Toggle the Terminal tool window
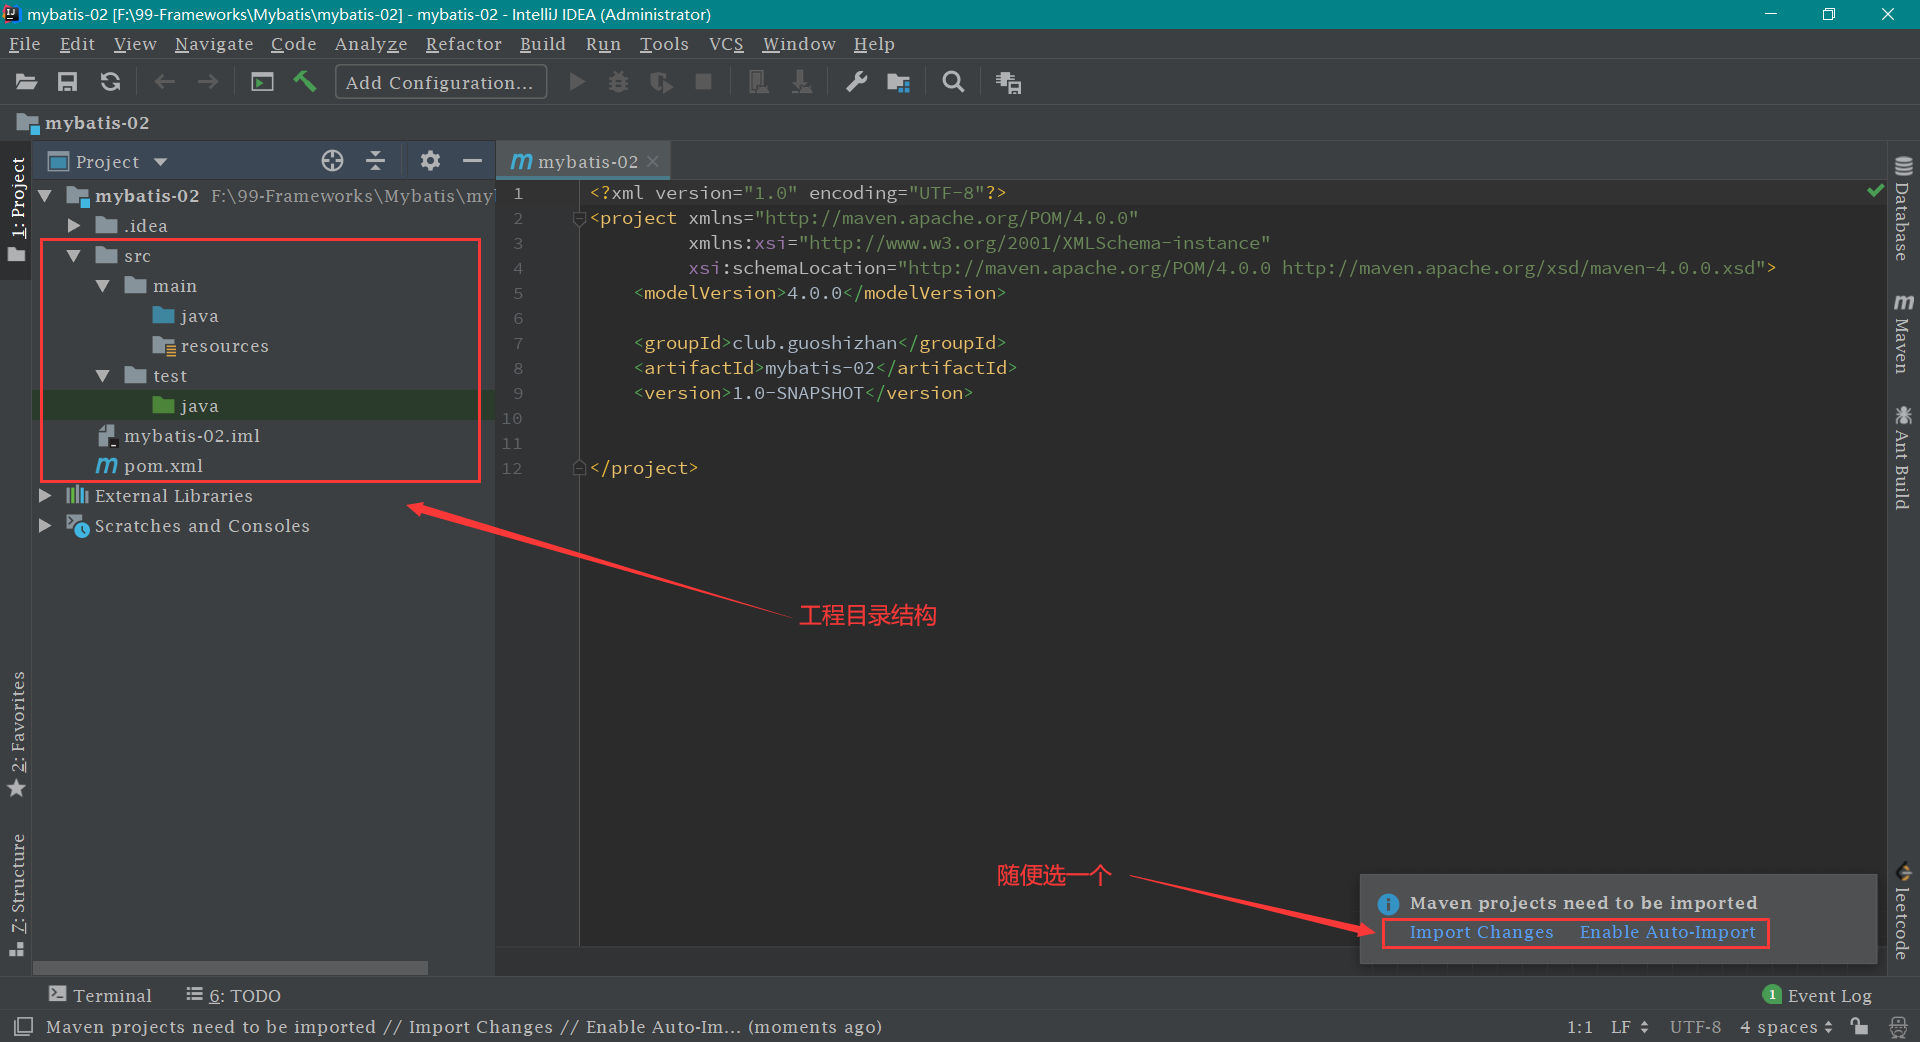 pos(100,995)
